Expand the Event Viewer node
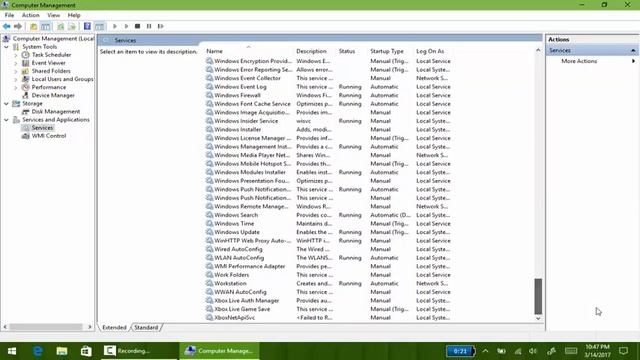This screenshot has width=640, height=360. point(16,63)
